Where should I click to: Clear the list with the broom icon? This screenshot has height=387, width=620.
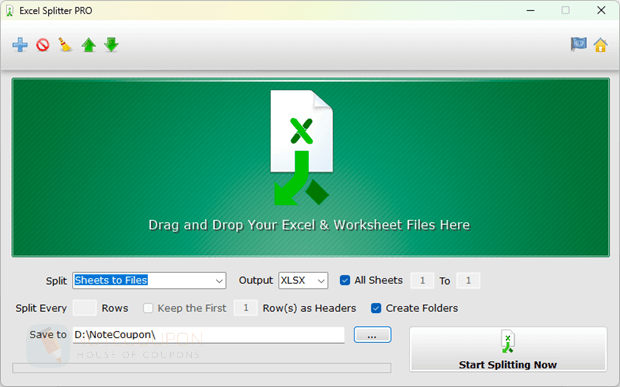click(65, 45)
